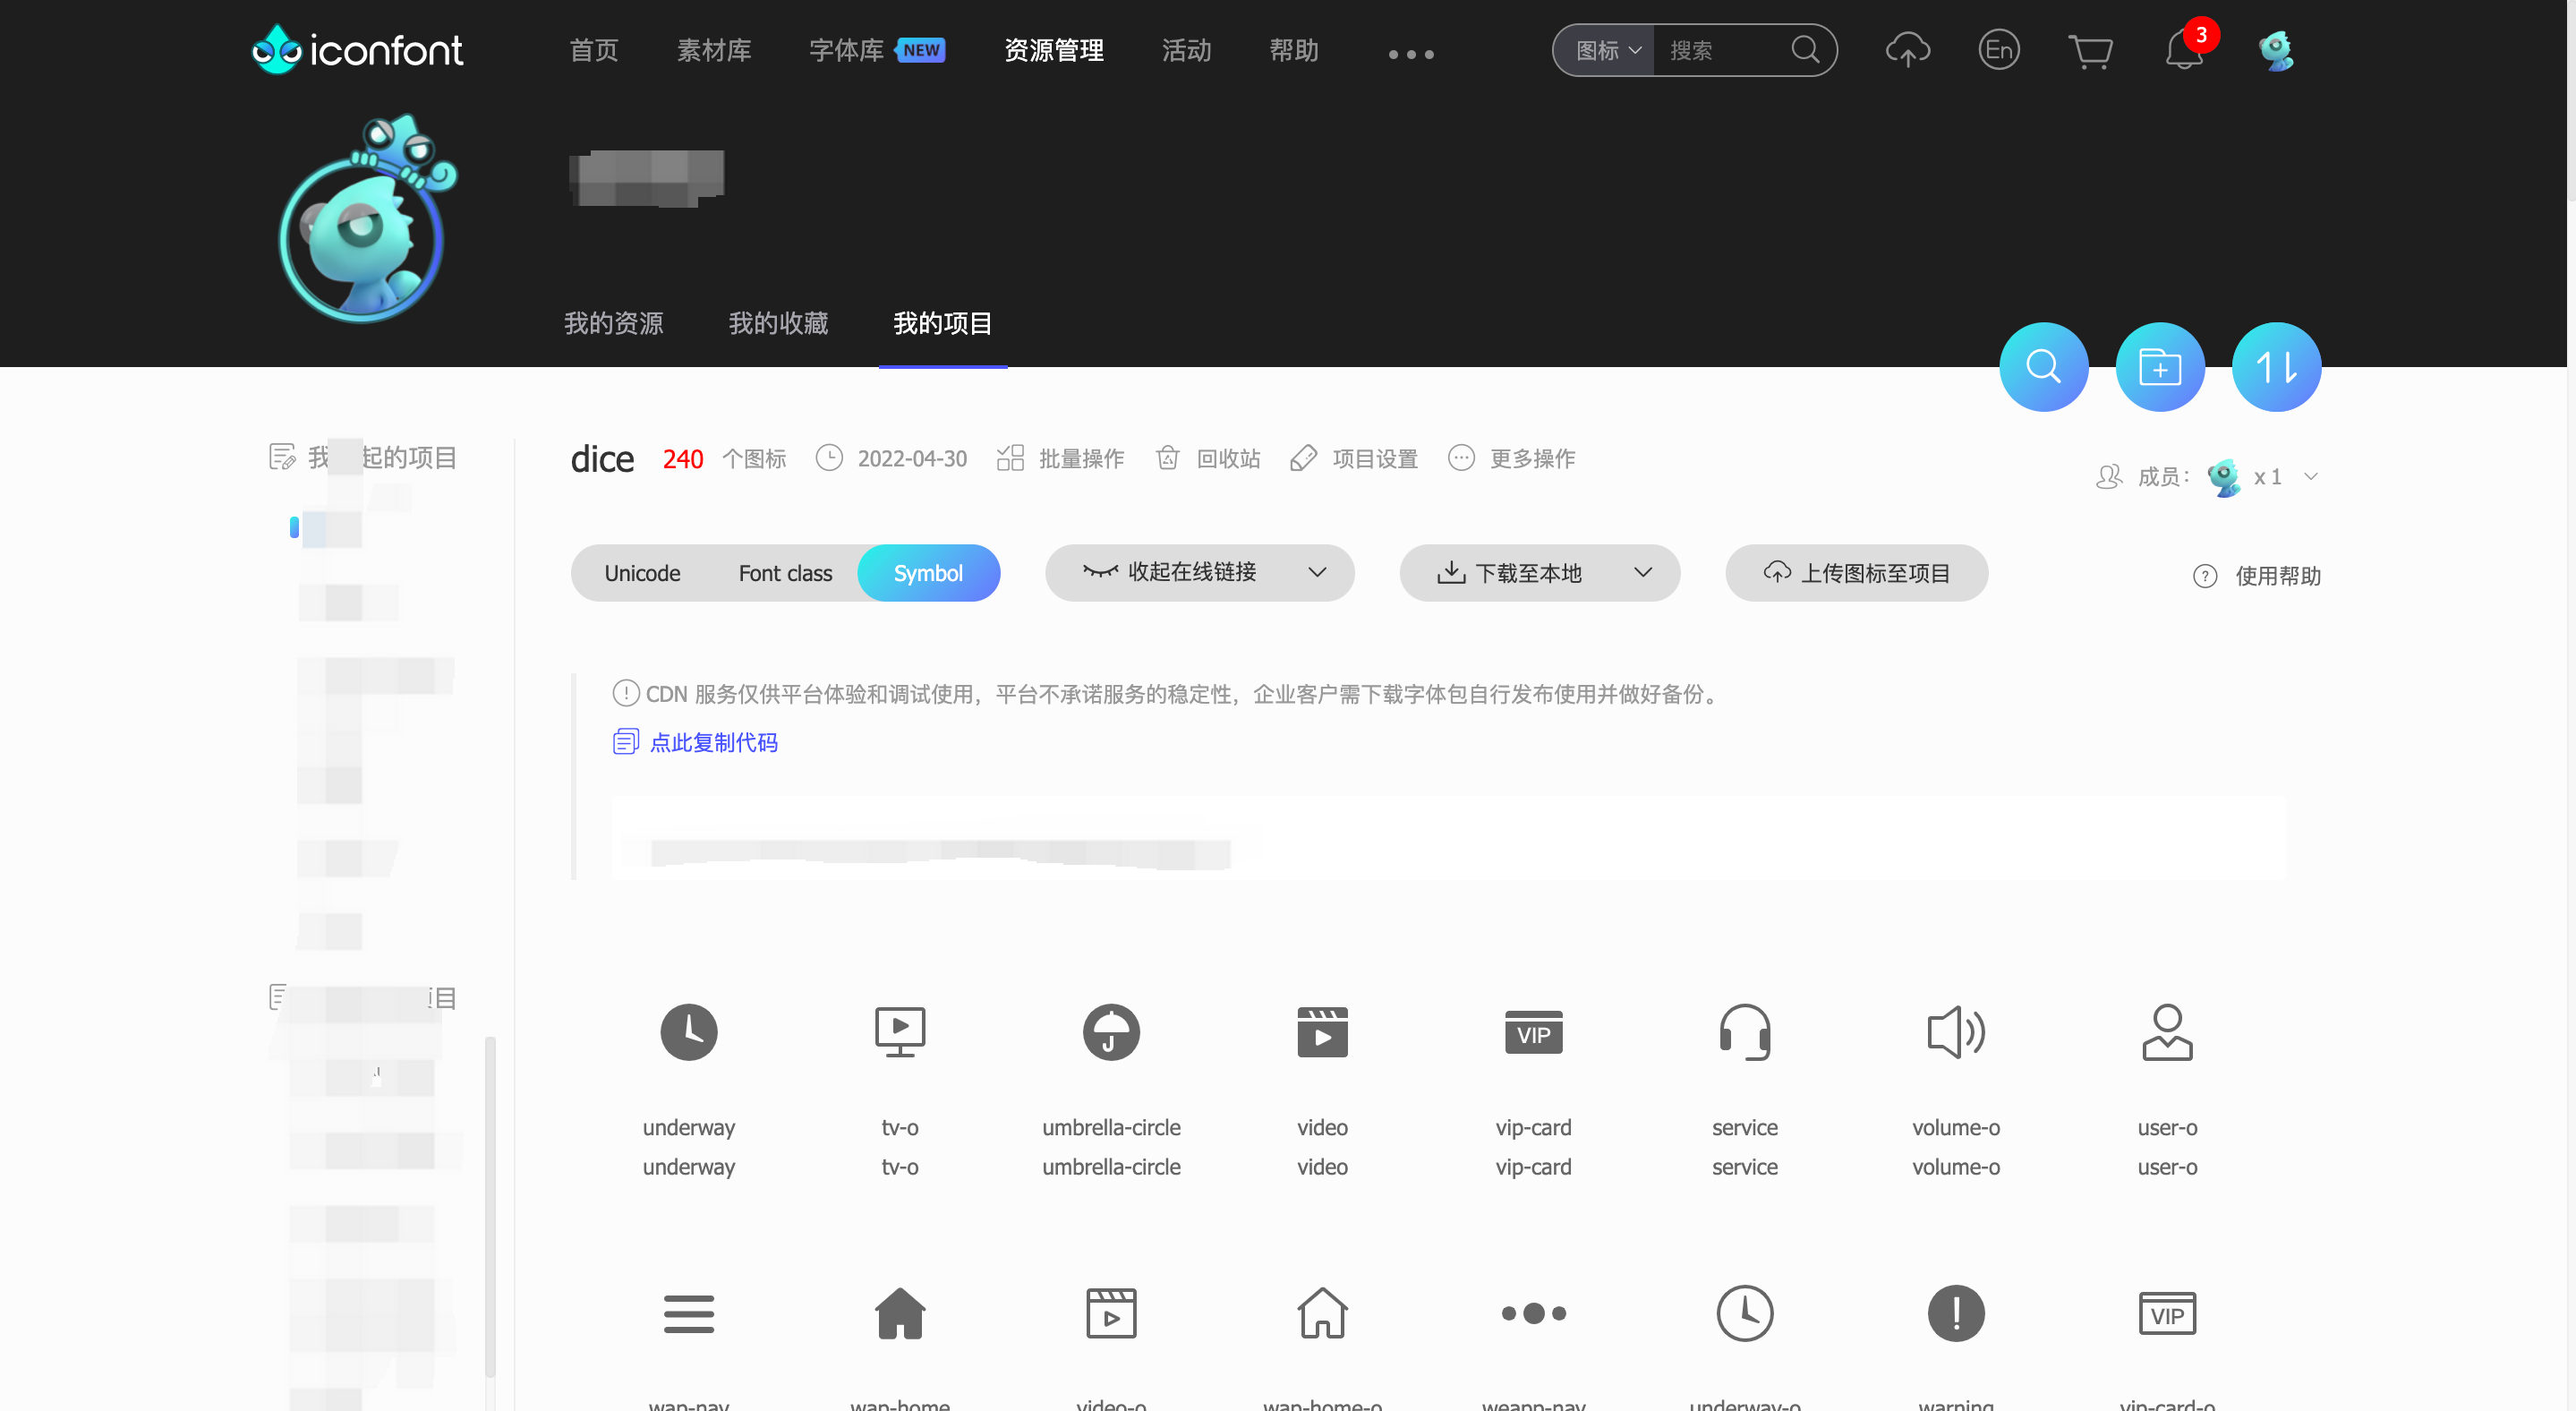The image size is (2576, 1411).
Task: Select the vip-card icon
Action: (1533, 1032)
